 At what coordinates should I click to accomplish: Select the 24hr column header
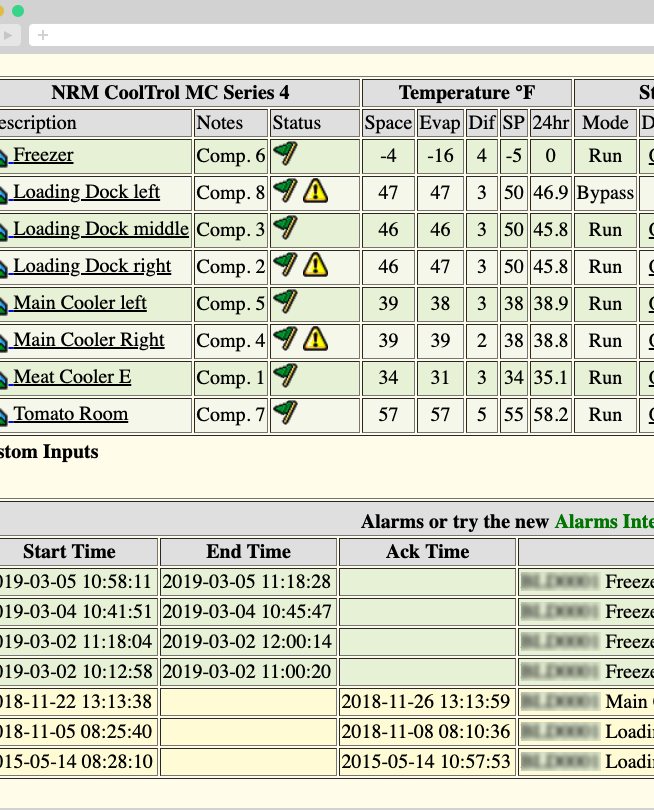tap(551, 123)
